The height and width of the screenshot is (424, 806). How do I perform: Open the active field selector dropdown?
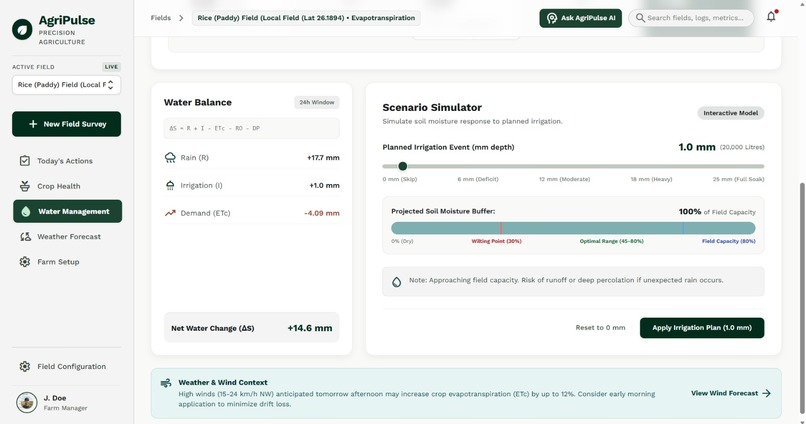(66, 85)
